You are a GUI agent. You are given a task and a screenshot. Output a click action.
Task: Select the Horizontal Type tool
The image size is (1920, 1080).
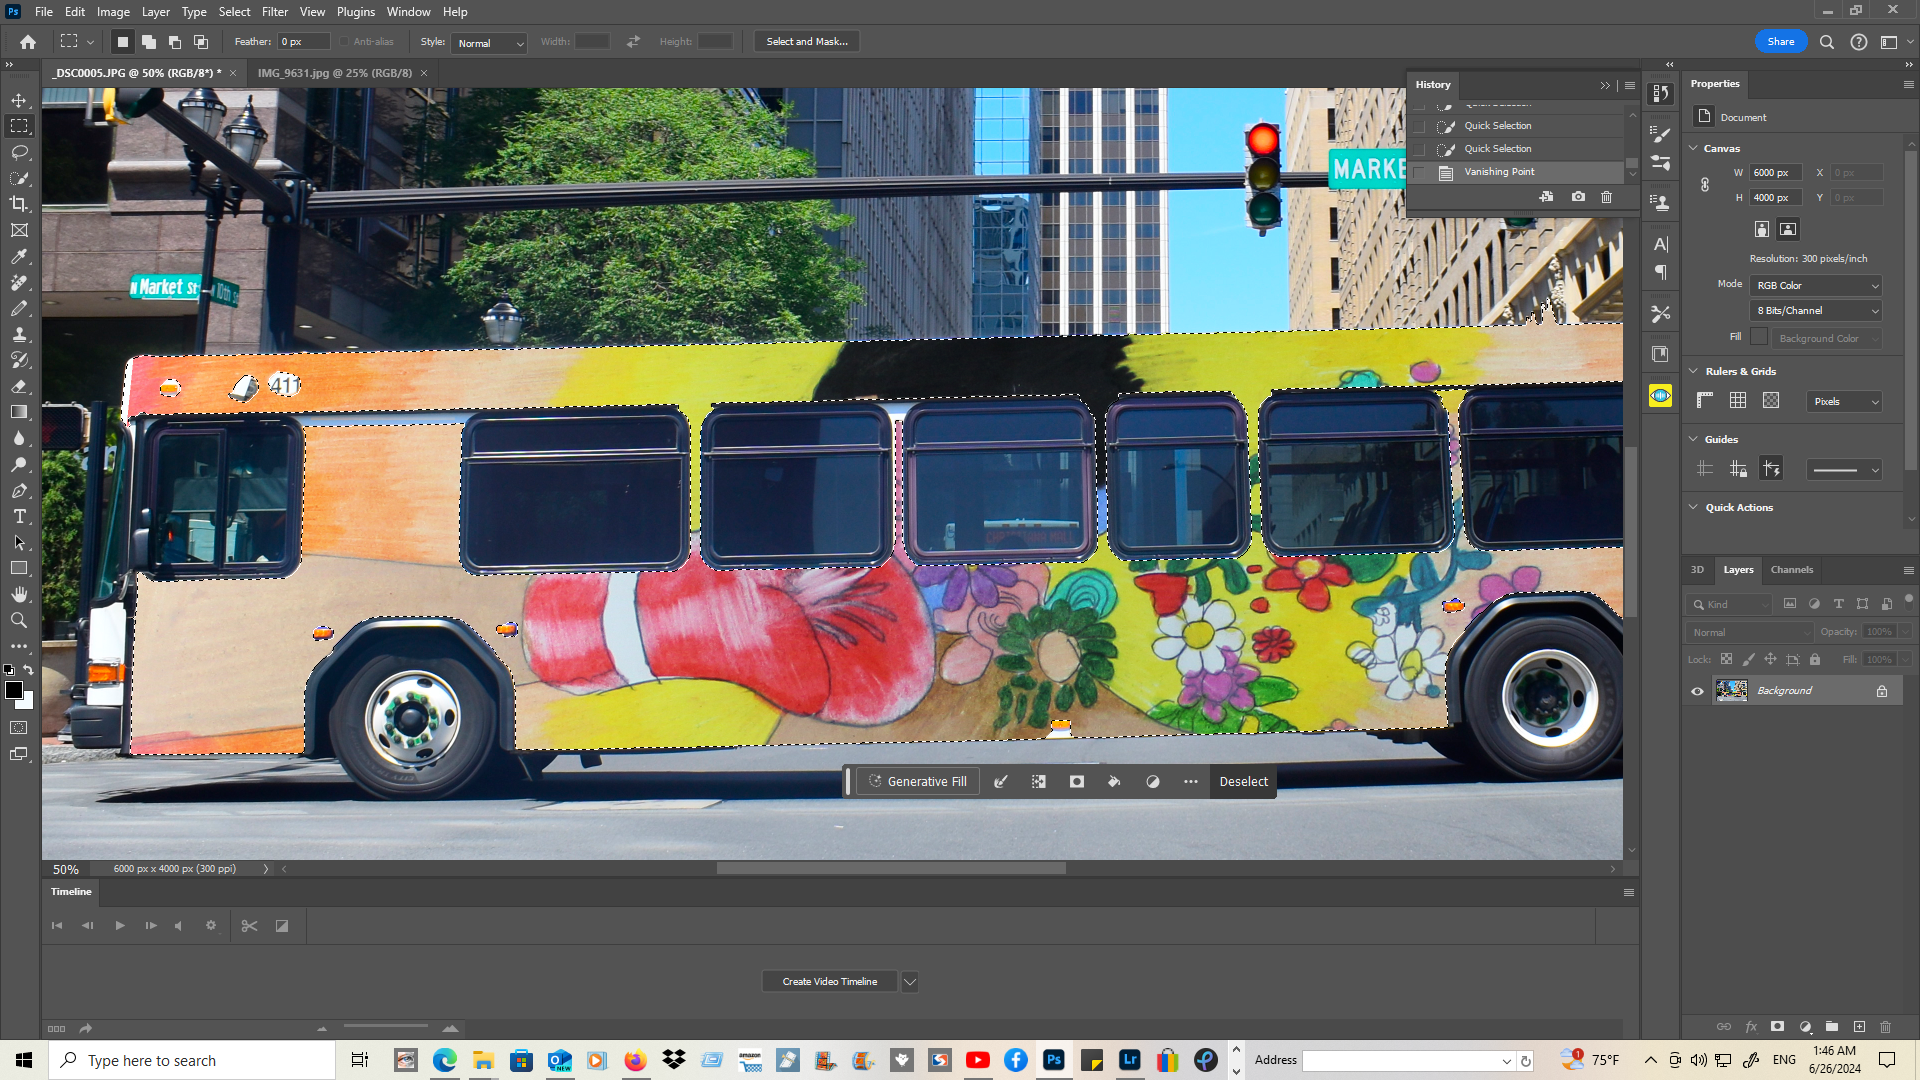point(19,516)
